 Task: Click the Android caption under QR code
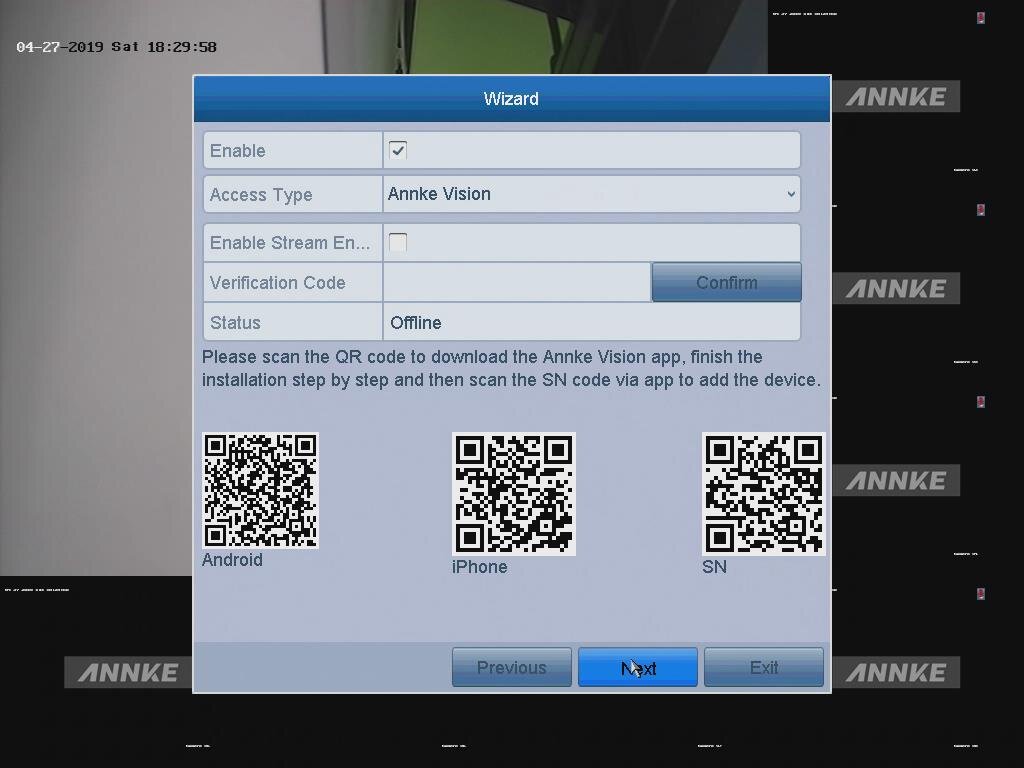[x=232, y=560]
